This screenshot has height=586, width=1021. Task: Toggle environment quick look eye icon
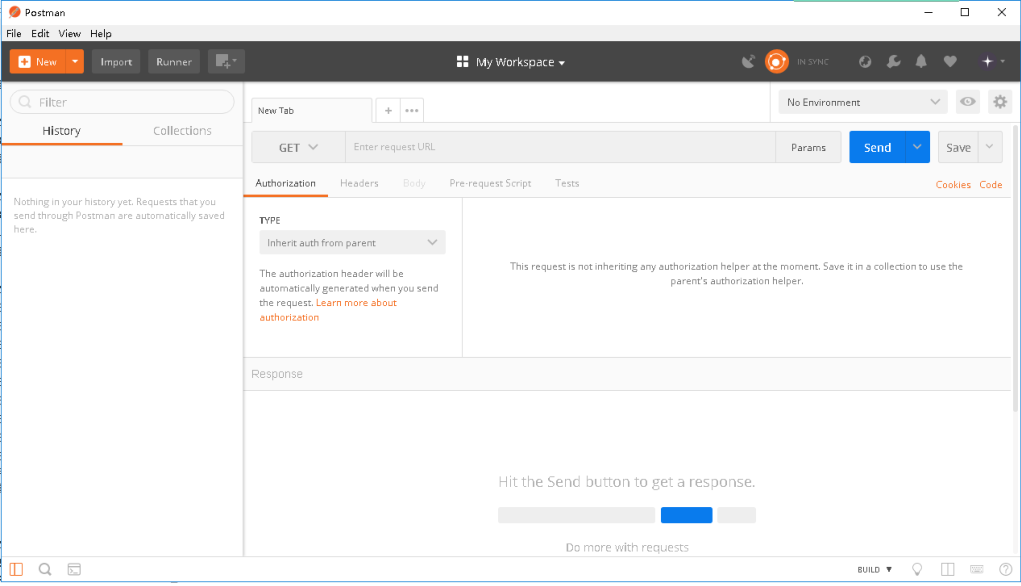click(x=967, y=102)
